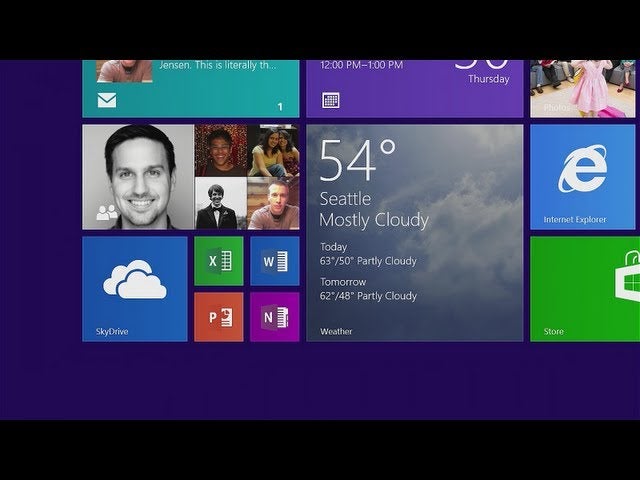Click Tomorrow's forecast in Weather tile
The width and height of the screenshot is (640, 480).
click(368, 289)
